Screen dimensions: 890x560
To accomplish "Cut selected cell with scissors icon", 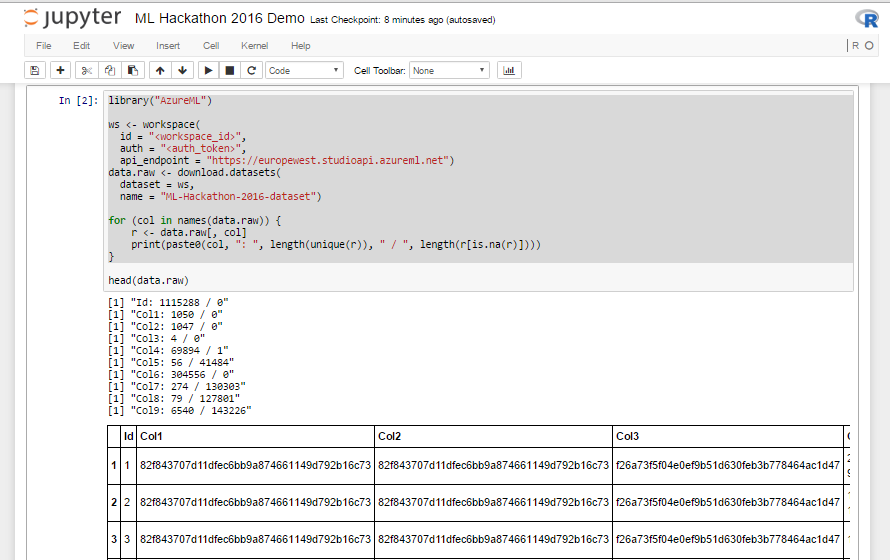I will [86, 70].
